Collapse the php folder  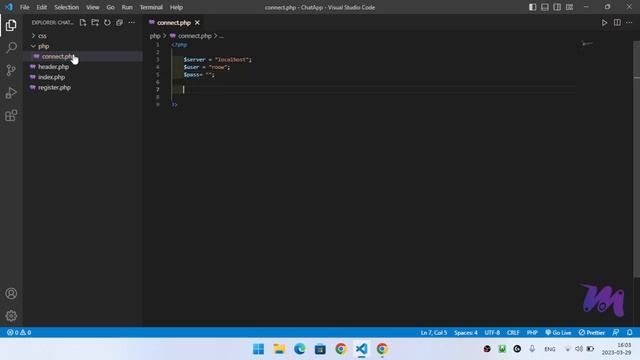tap(83, 46)
